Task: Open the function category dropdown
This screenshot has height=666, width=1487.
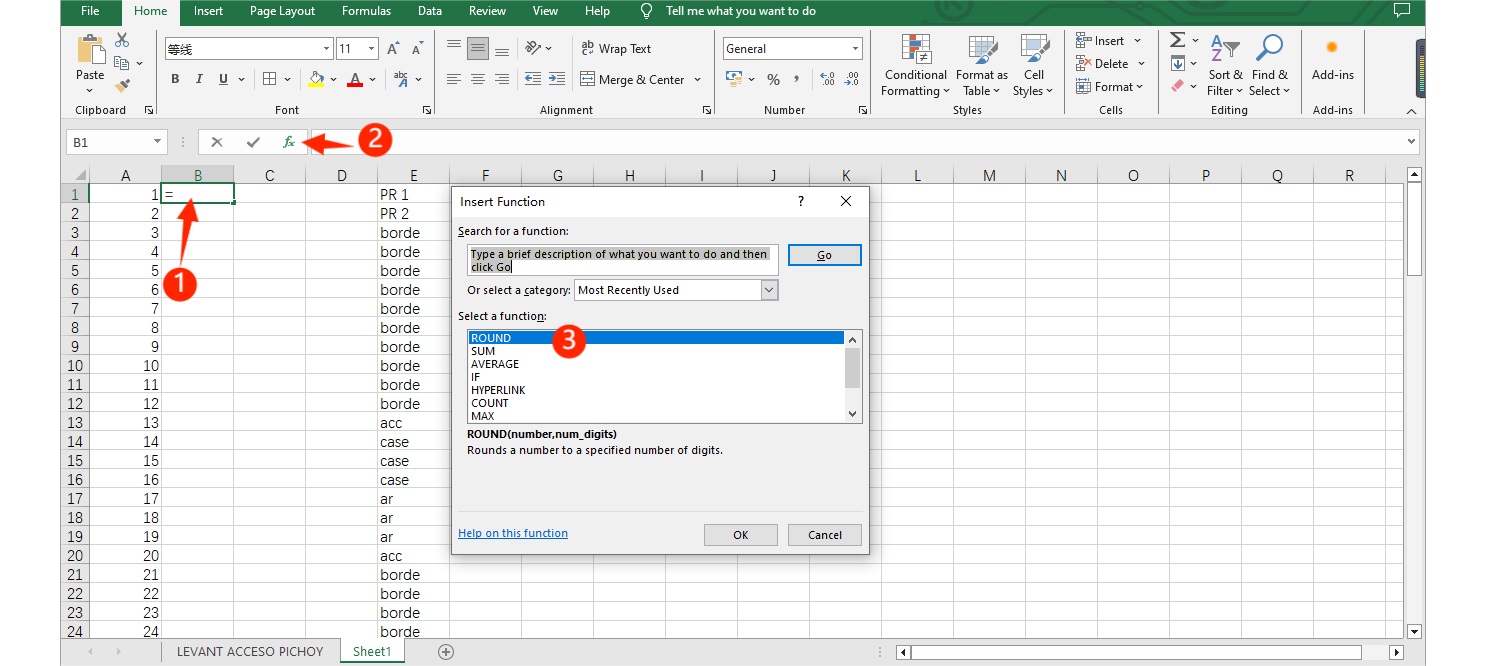Action: [768, 290]
